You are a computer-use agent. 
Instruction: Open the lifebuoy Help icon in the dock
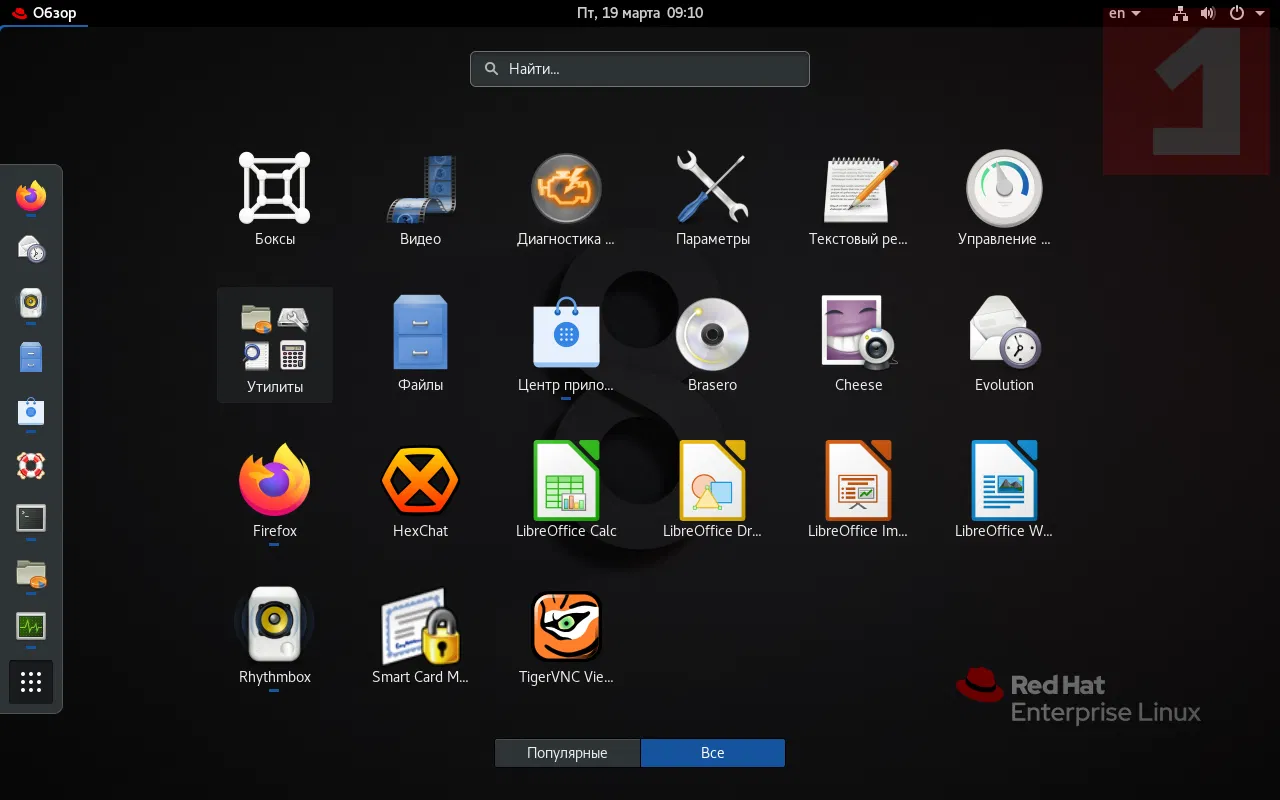(x=31, y=465)
